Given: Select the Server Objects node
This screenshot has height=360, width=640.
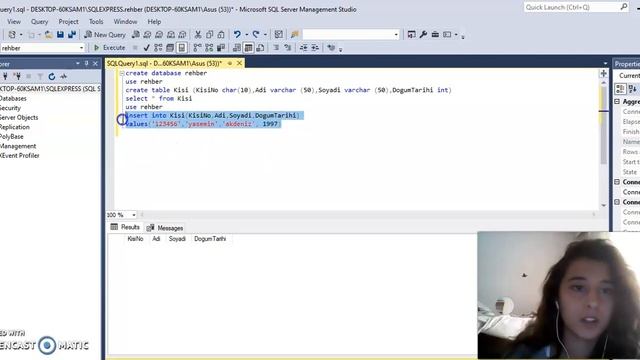Looking at the screenshot, I should point(19,118).
